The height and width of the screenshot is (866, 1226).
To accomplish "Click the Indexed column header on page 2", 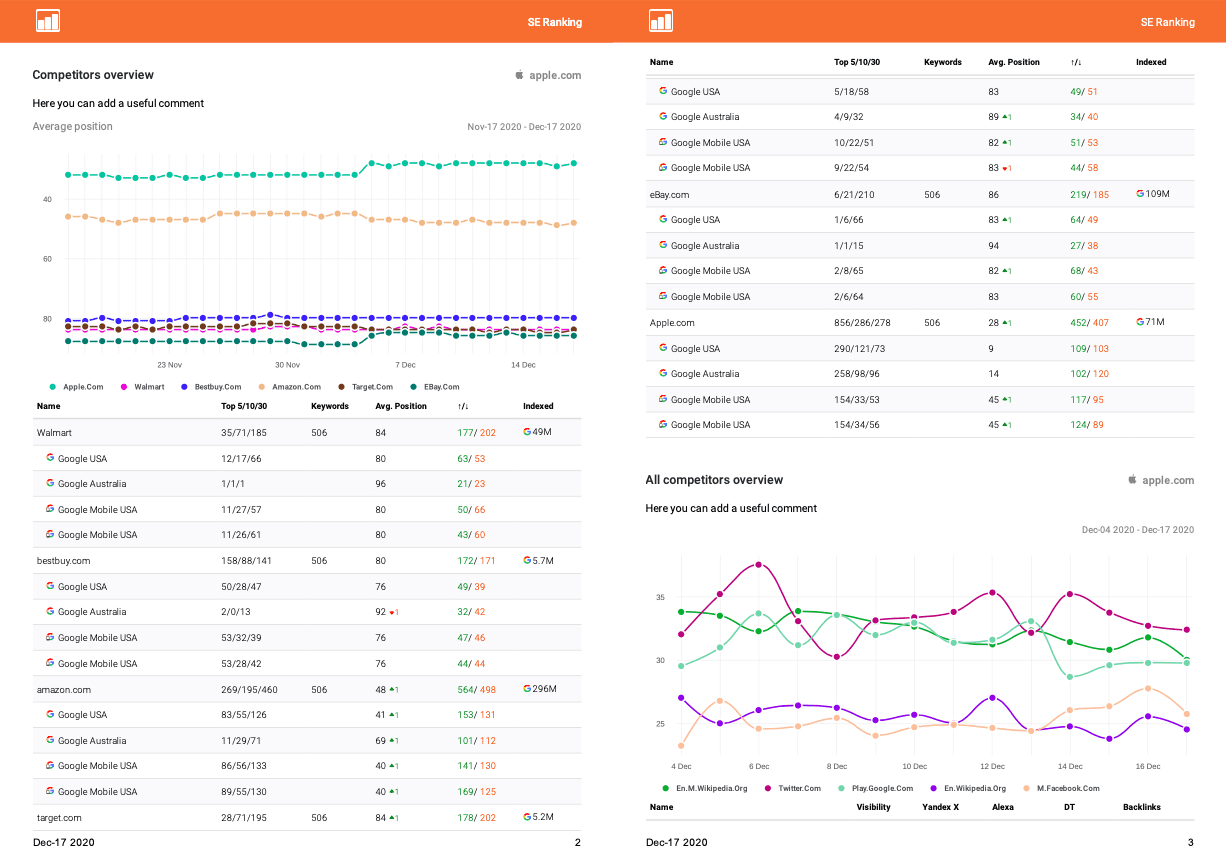I will point(538,406).
